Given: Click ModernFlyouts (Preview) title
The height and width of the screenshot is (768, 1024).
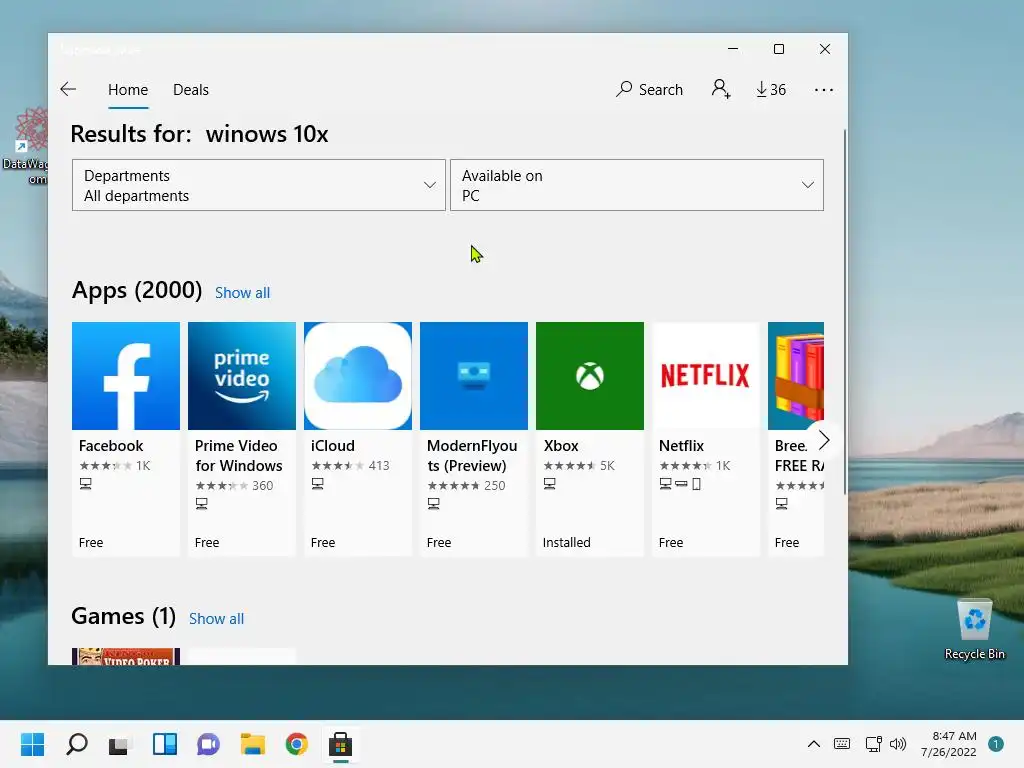Looking at the screenshot, I should pyautogui.click(x=472, y=455).
